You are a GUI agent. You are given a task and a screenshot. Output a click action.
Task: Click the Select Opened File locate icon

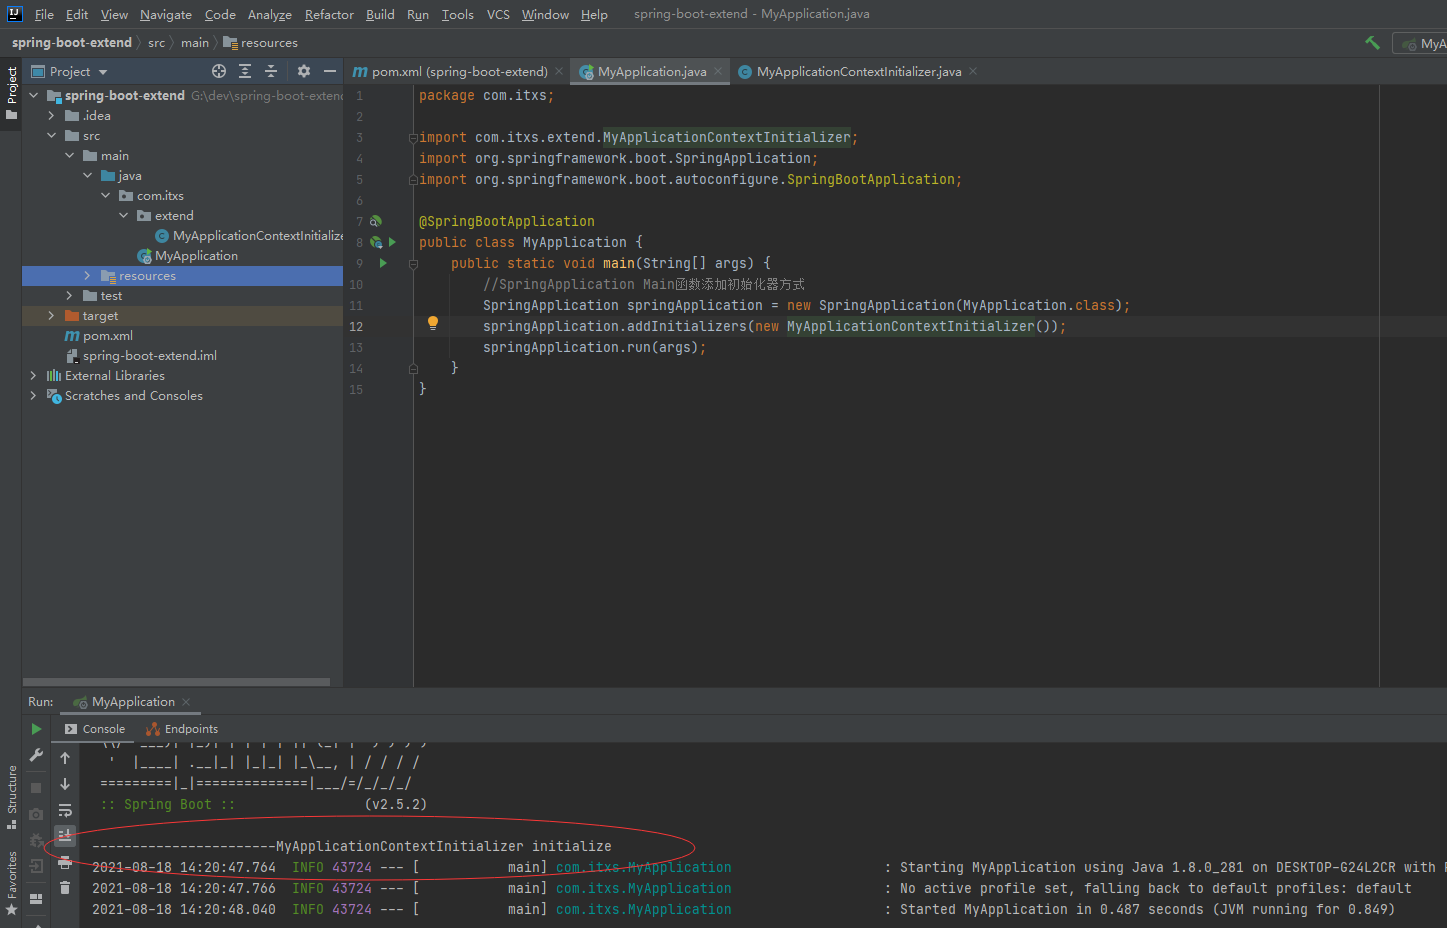pos(219,71)
